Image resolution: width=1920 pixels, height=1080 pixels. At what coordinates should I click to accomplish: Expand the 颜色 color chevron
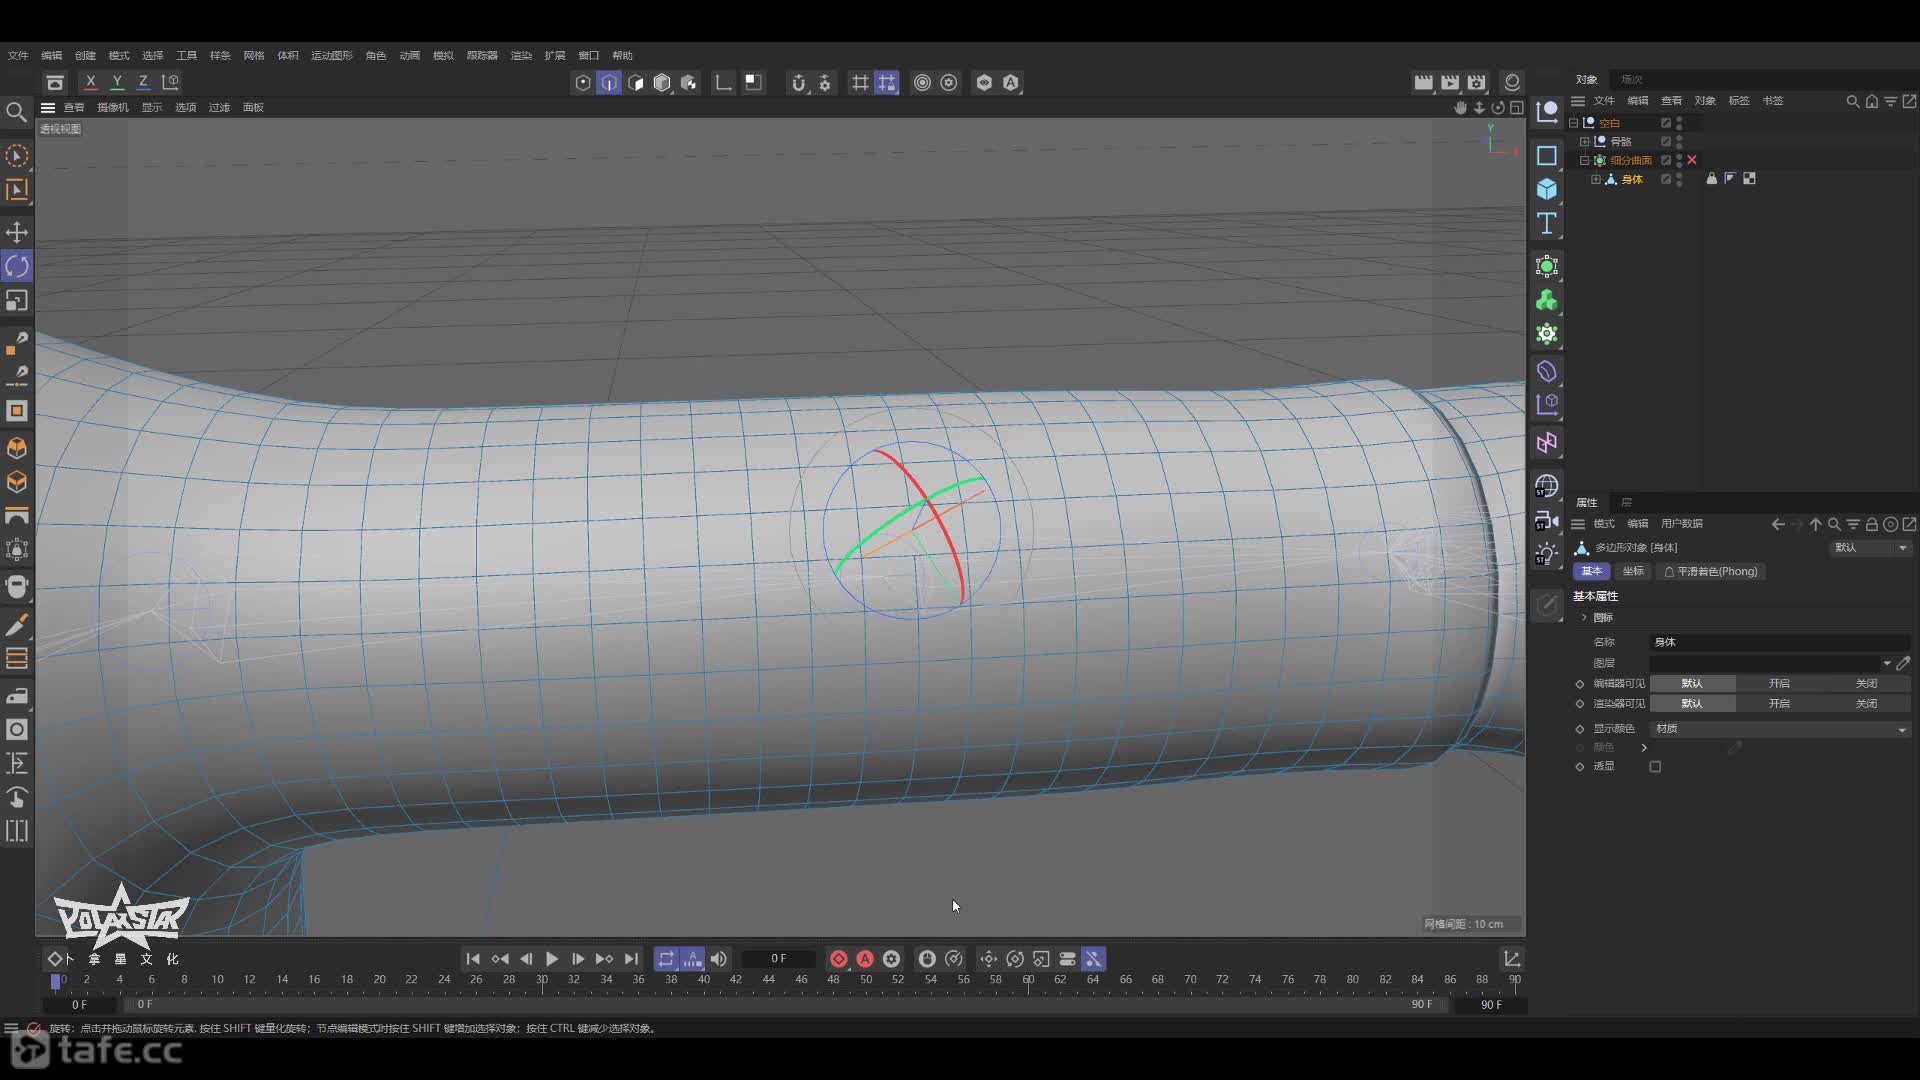pyautogui.click(x=1644, y=748)
